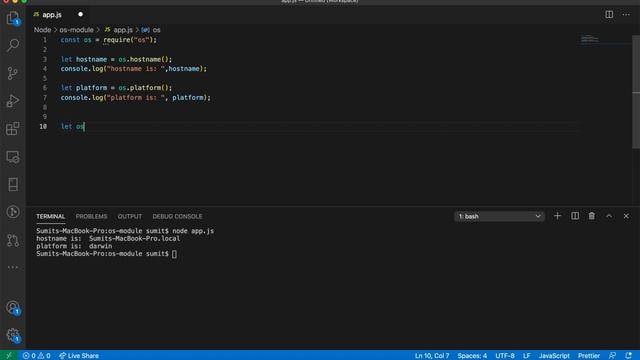Click Prettier in the status bar
640x360 pixels.
(x=589, y=356)
